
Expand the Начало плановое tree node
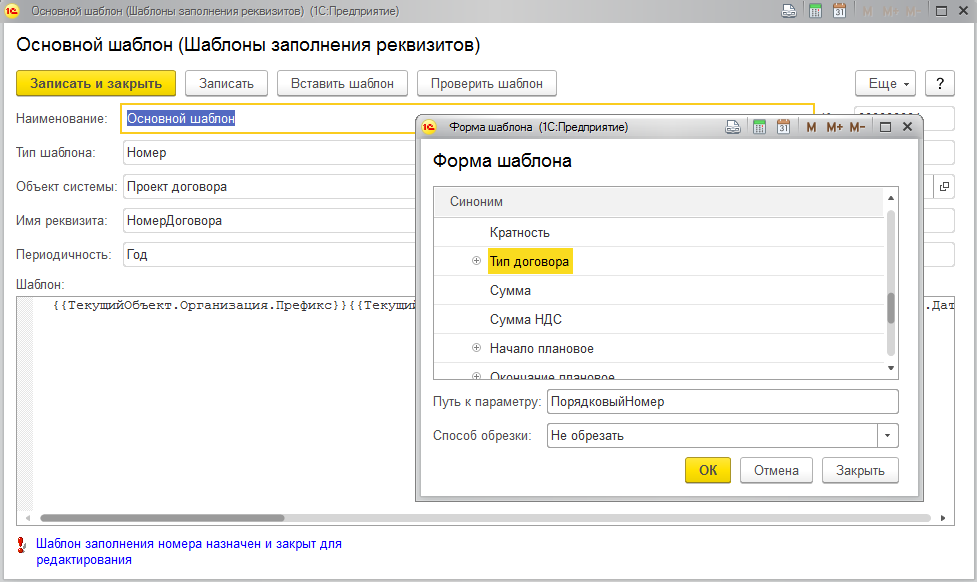476,349
